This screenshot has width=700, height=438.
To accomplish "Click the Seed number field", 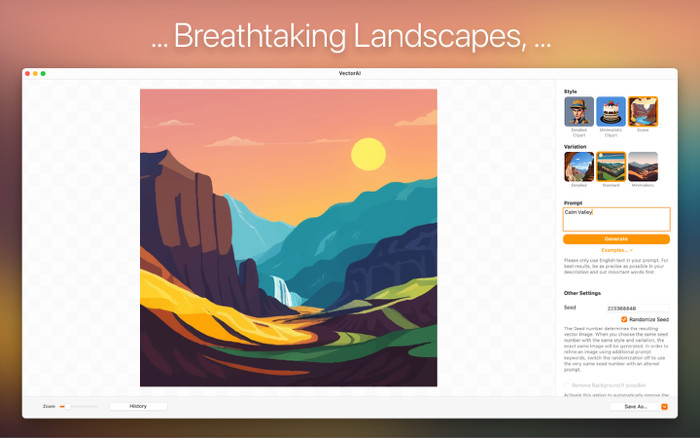I will pyautogui.click(x=638, y=308).
